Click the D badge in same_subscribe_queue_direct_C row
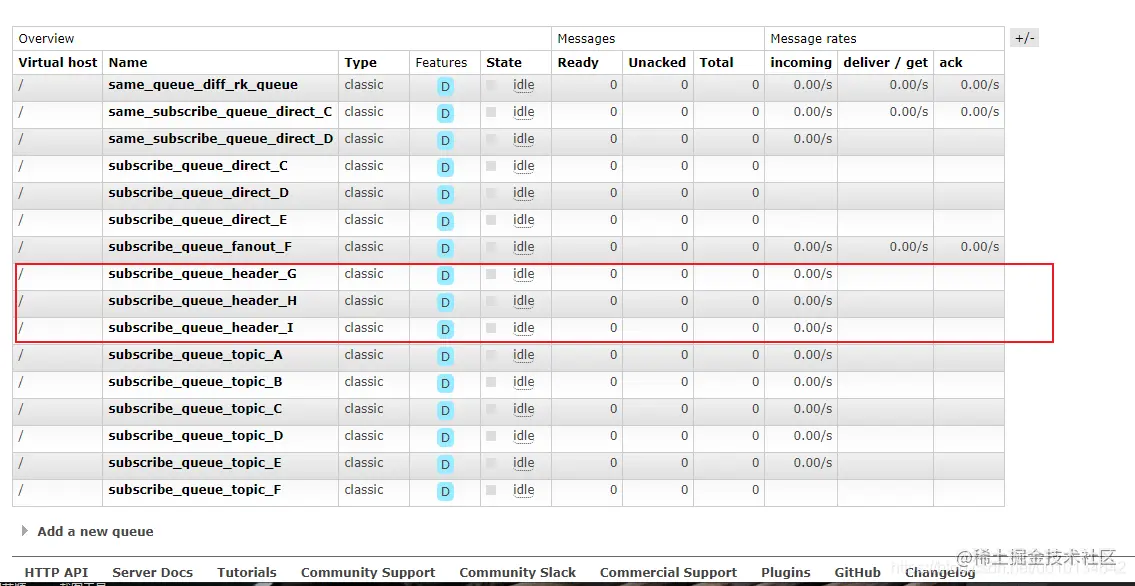 click(x=445, y=114)
